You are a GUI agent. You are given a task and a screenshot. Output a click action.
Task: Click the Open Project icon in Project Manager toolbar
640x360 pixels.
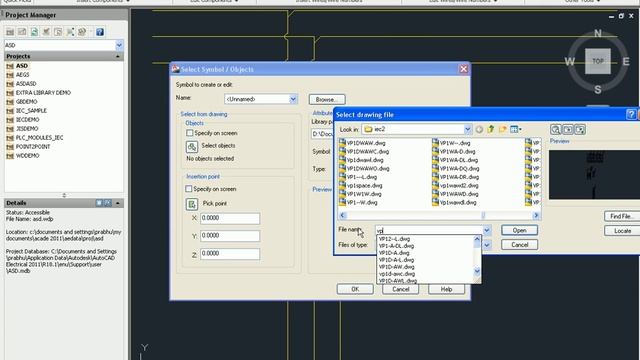(10, 32)
